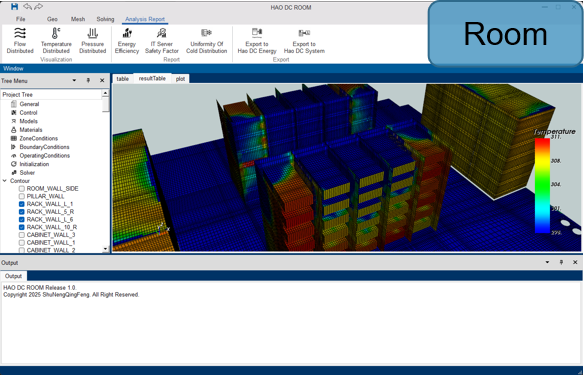This screenshot has width=584, height=376.
Task: Click the Temperature color legend bar
Action: click(x=542, y=185)
